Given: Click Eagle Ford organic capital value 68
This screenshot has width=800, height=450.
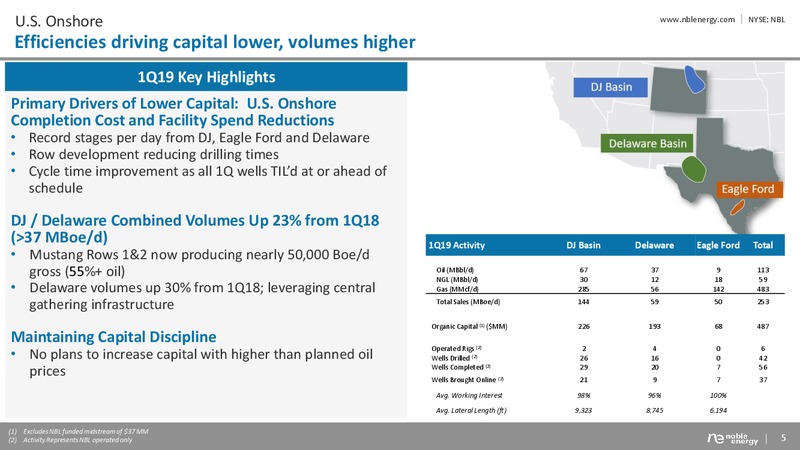Looking at the screenshot, I should 718,327.
